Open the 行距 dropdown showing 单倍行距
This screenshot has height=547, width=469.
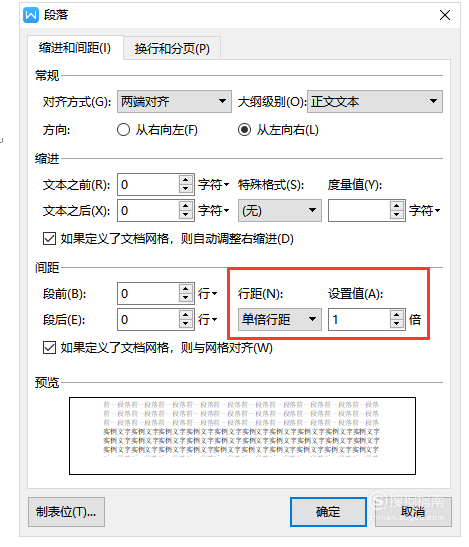280,319
